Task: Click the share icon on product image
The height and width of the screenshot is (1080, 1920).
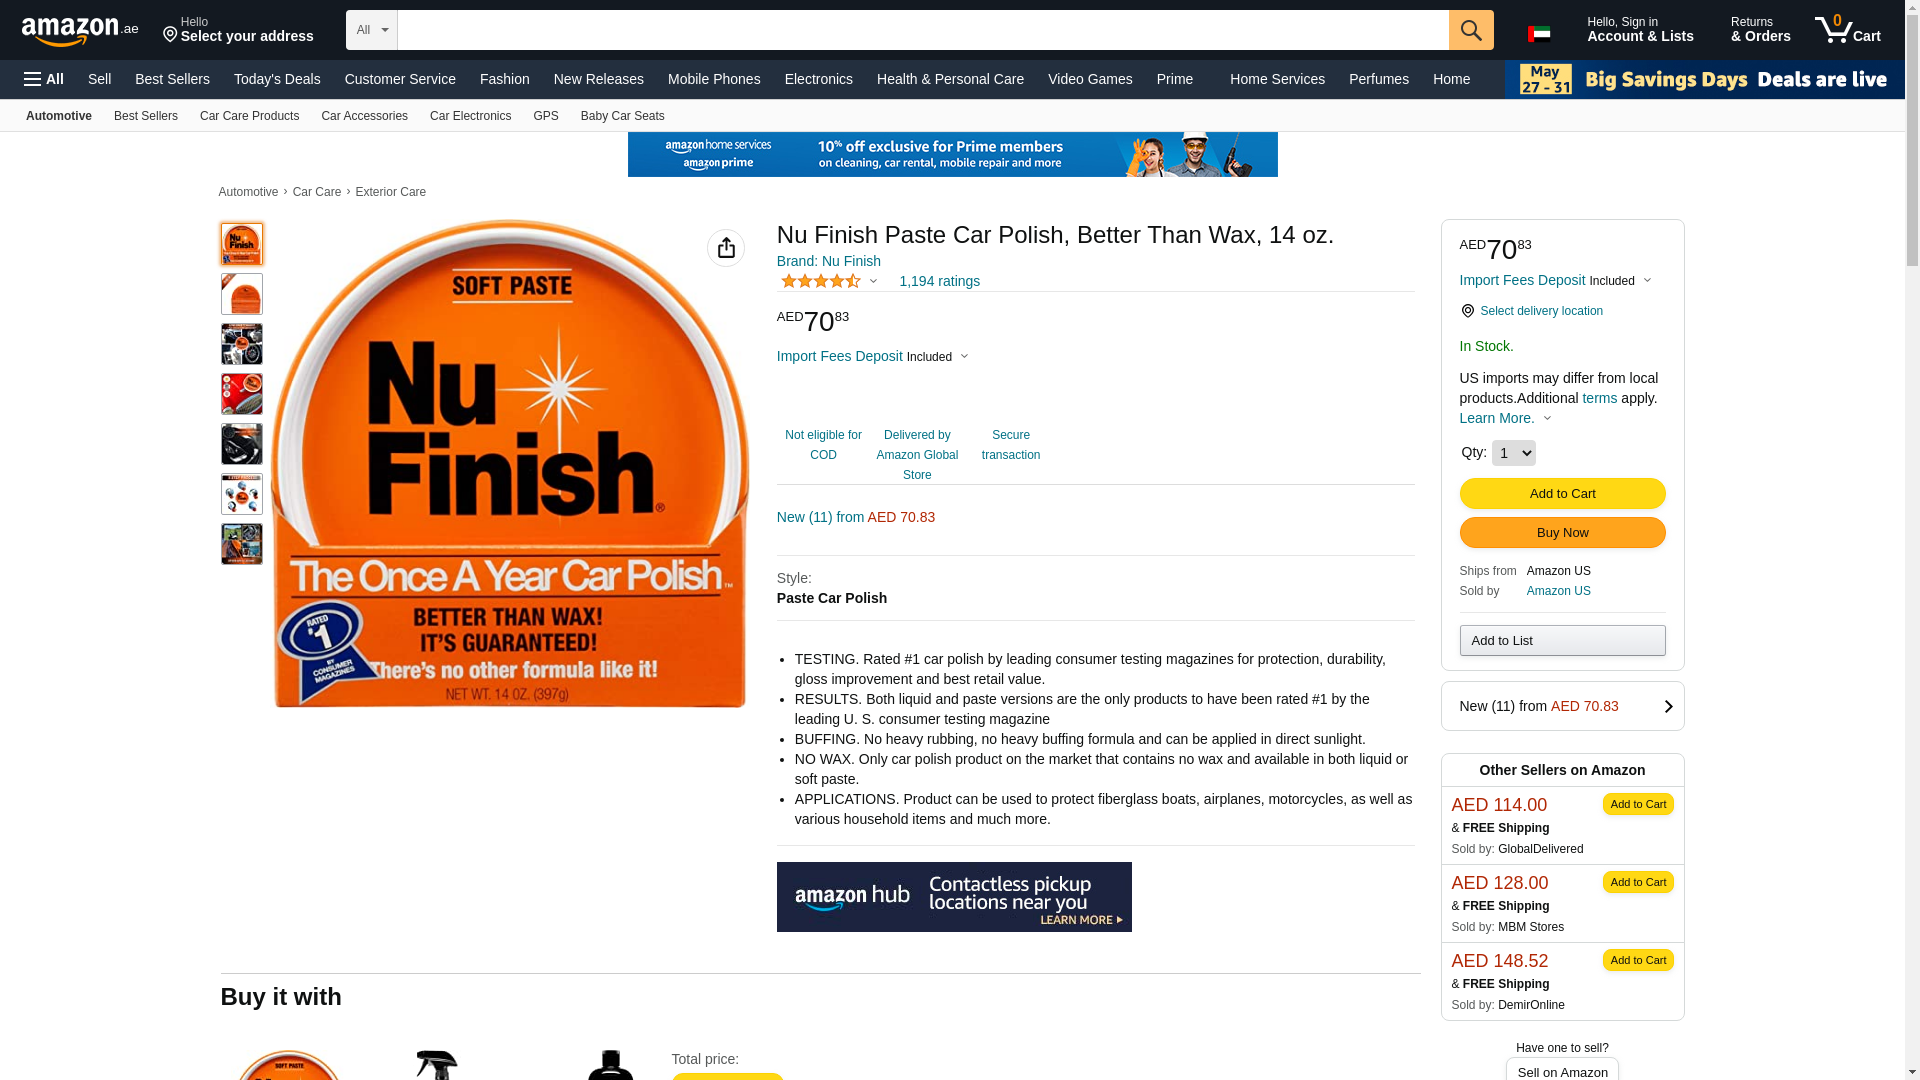Action: point(726,248)
